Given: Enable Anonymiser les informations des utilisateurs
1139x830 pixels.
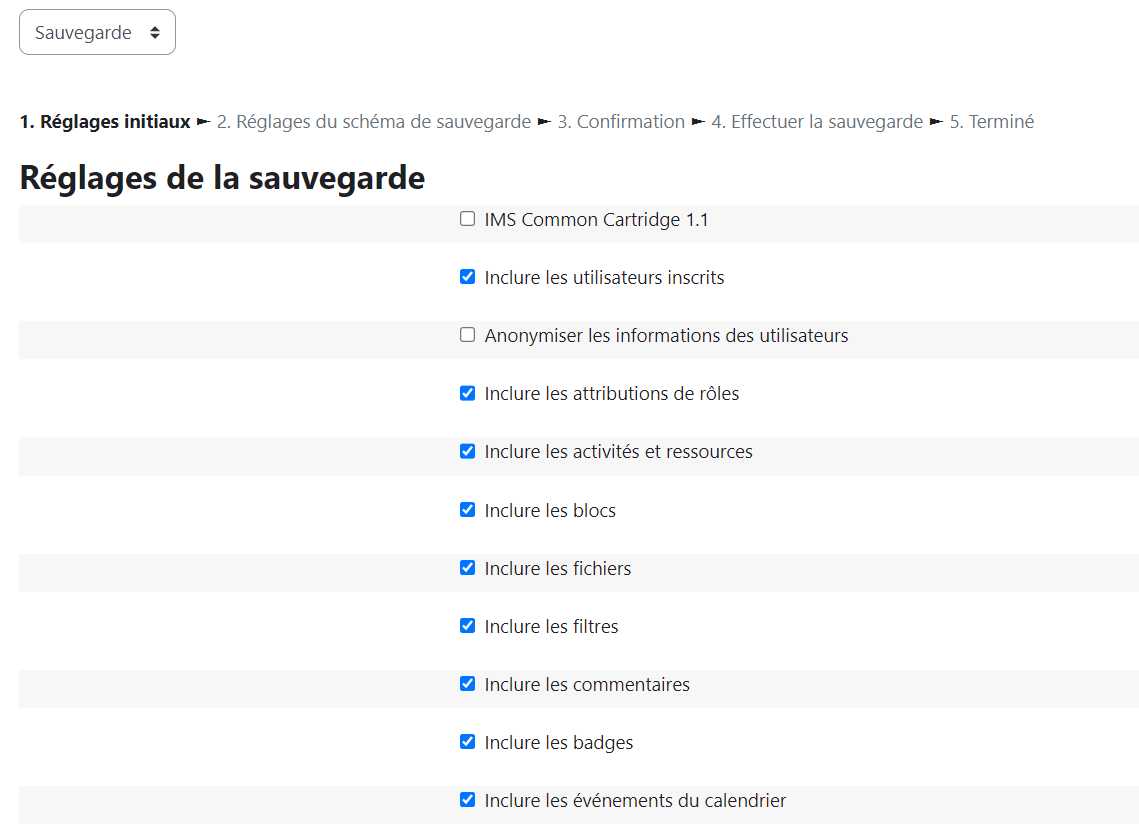Looking at the screenshot, I should (x=468, y=335).
